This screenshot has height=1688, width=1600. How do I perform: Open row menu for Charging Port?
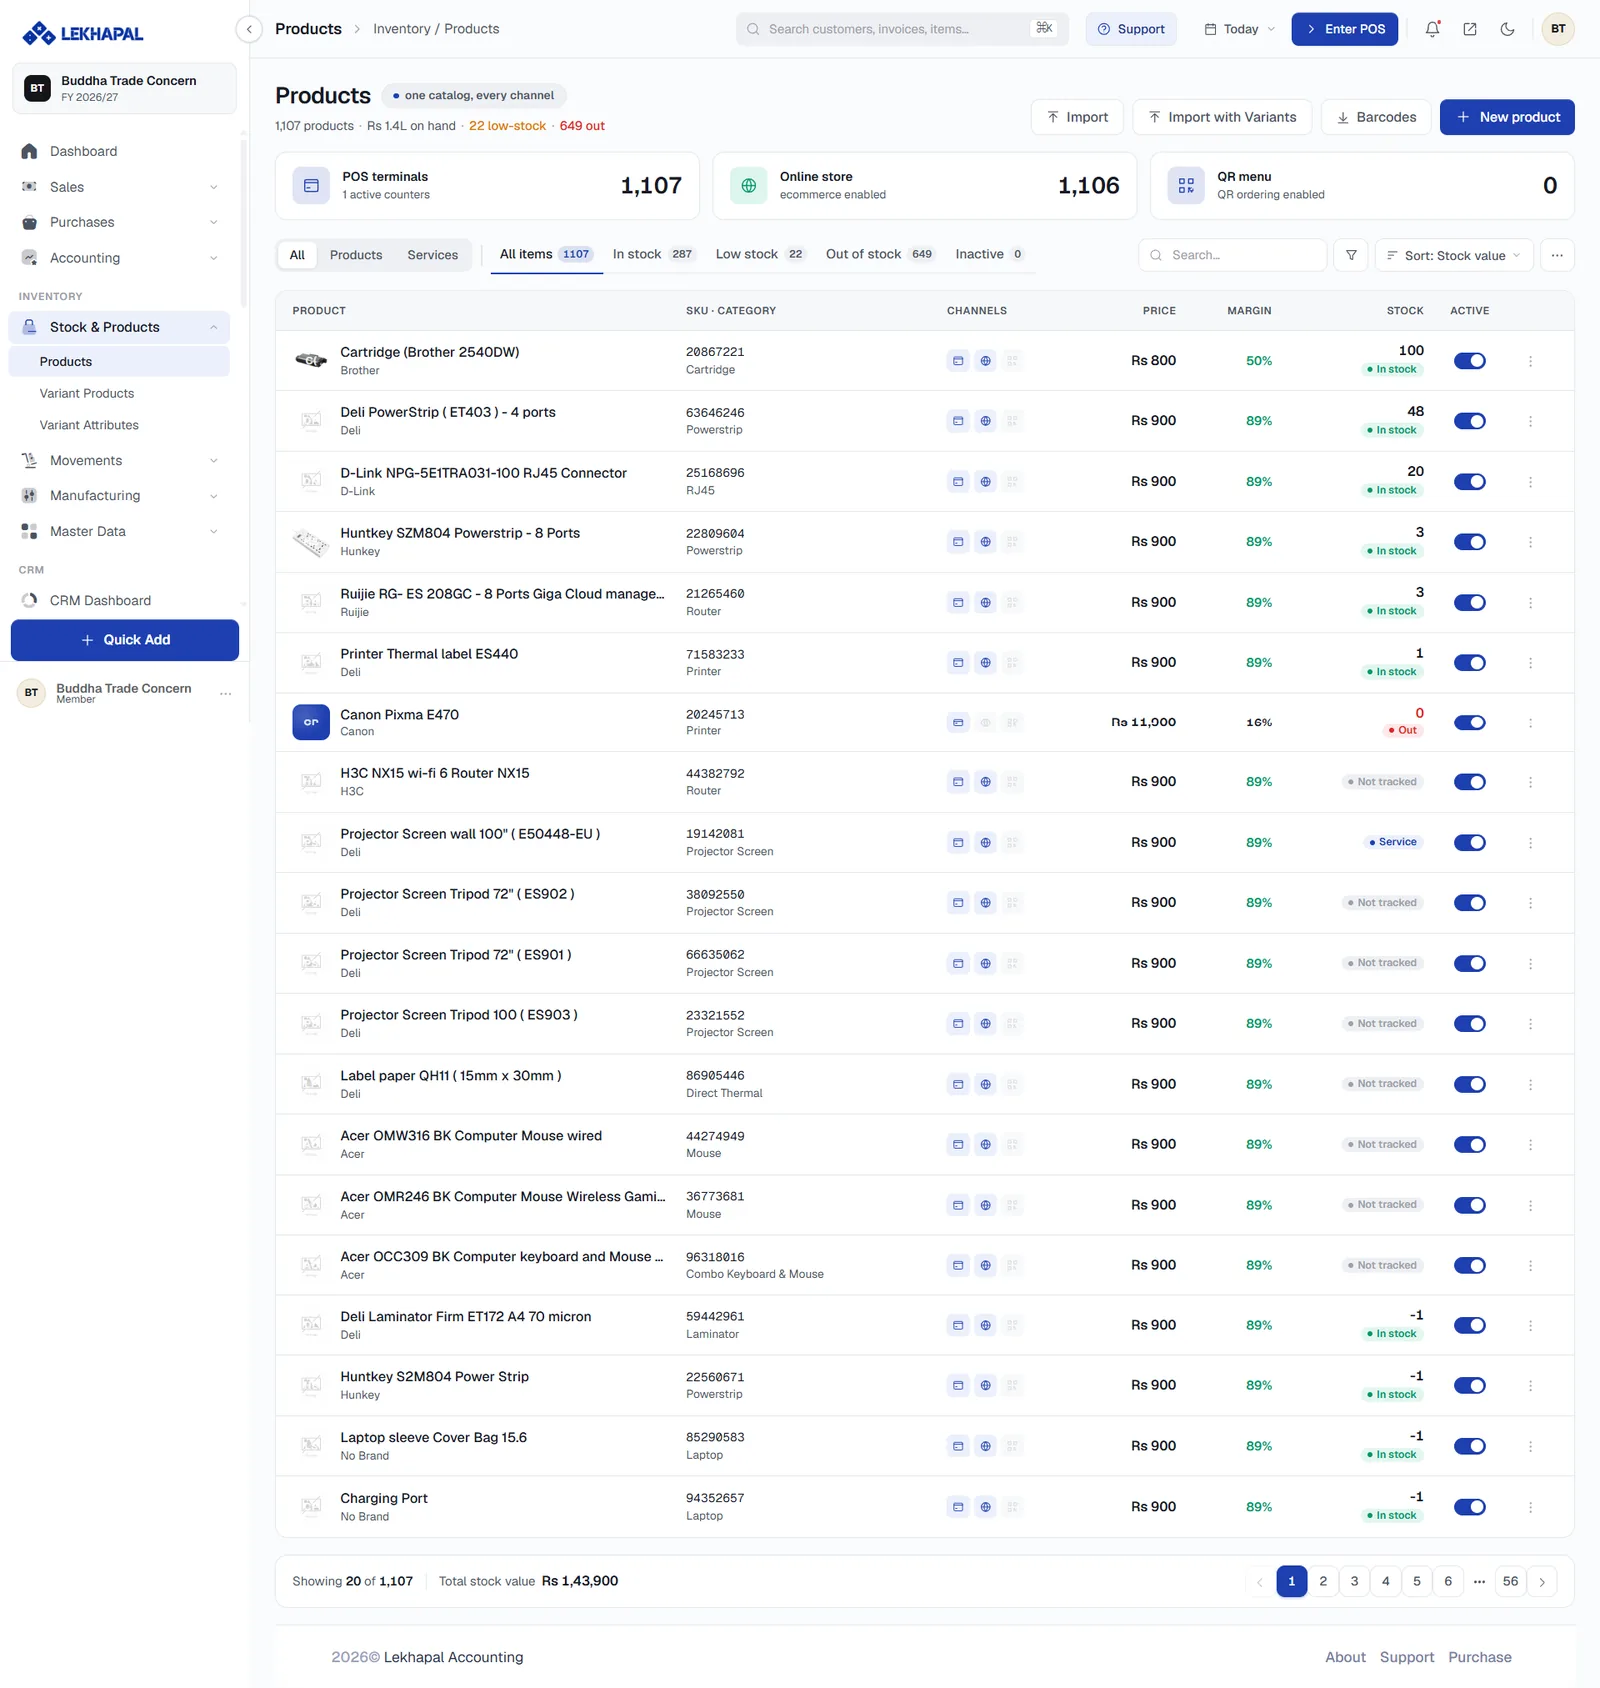(1530, 1507)
